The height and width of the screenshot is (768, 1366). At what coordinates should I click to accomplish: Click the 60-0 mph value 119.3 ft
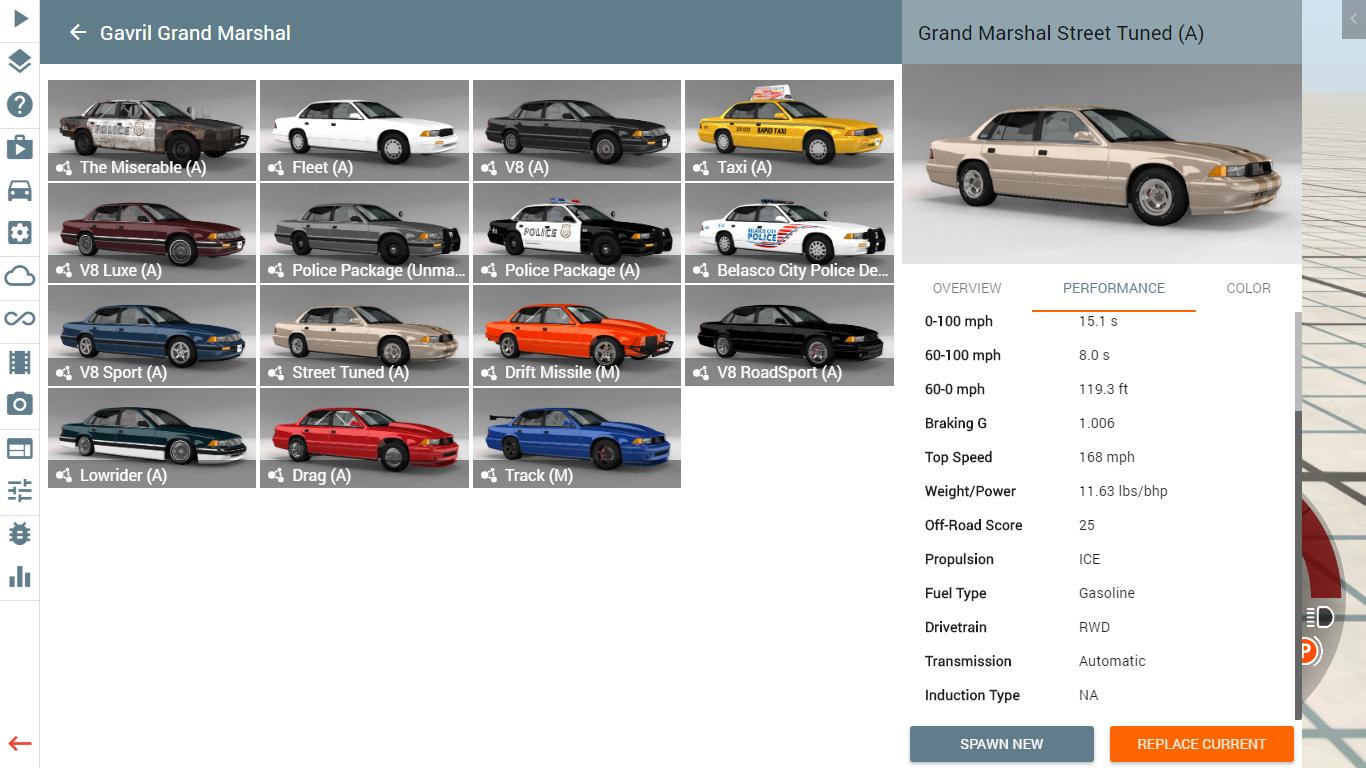pyautogui.click(x=1104, y=389)
